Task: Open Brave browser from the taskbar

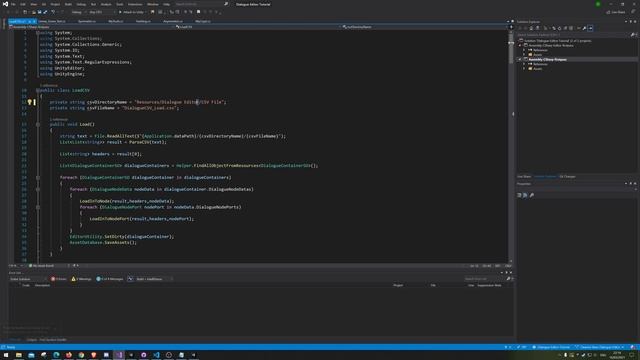Action: (x=93, y=356)
